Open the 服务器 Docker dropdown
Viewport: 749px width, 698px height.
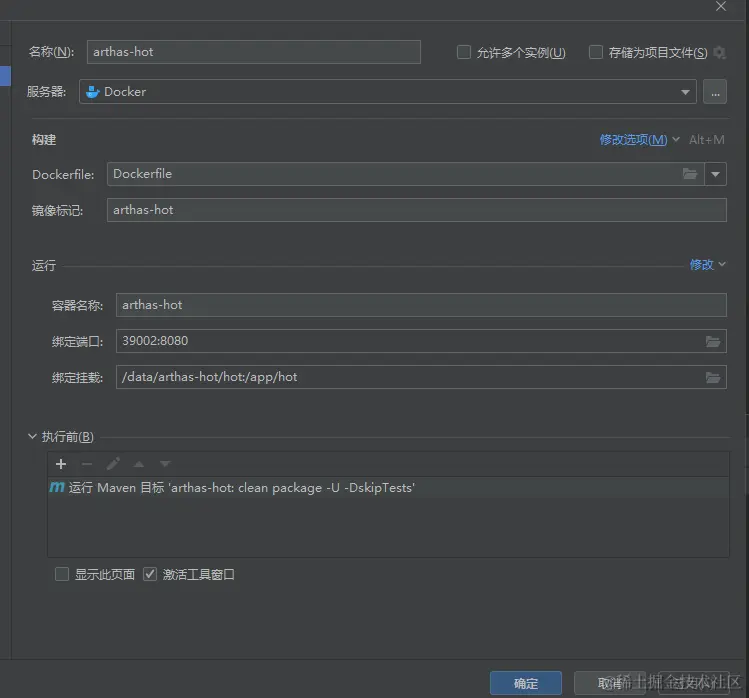tap(387, 92)
